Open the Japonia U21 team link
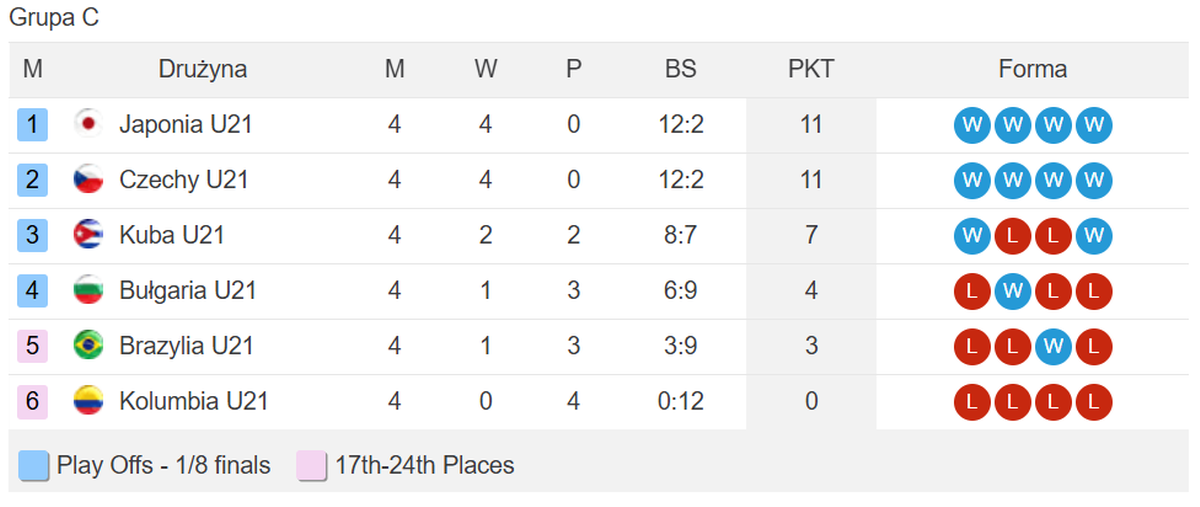Image resolution: width=1200 pixels, height=507 pixels. tap(185, 125)
